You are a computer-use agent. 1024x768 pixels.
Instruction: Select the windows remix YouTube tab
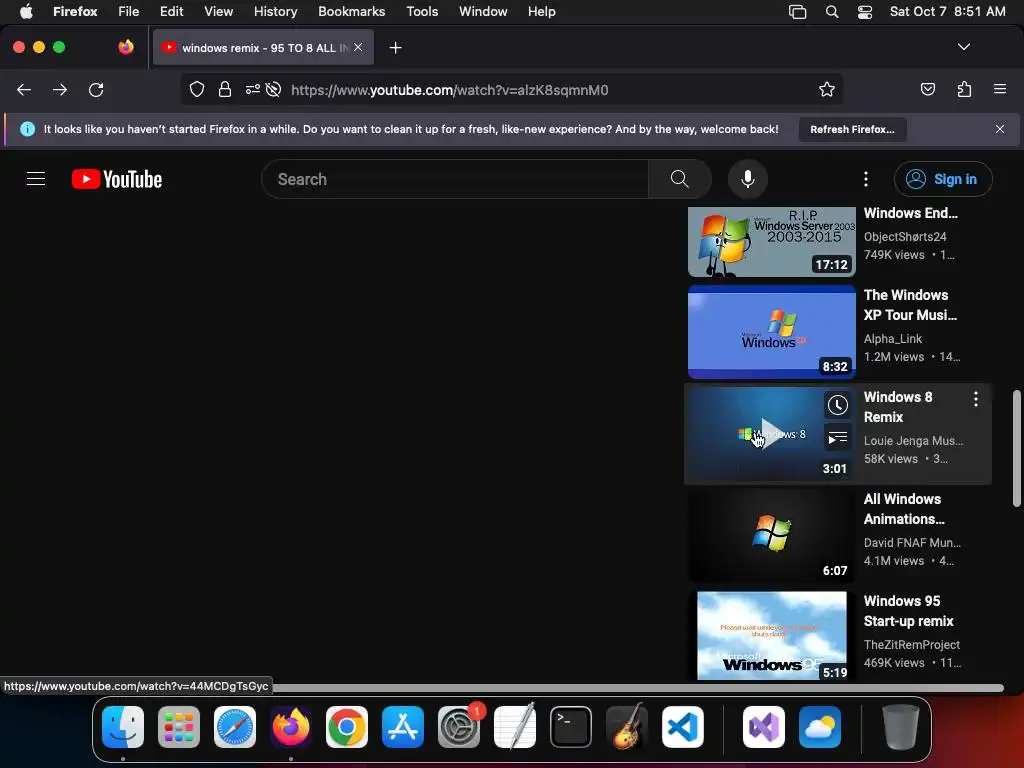coord(263,47)
